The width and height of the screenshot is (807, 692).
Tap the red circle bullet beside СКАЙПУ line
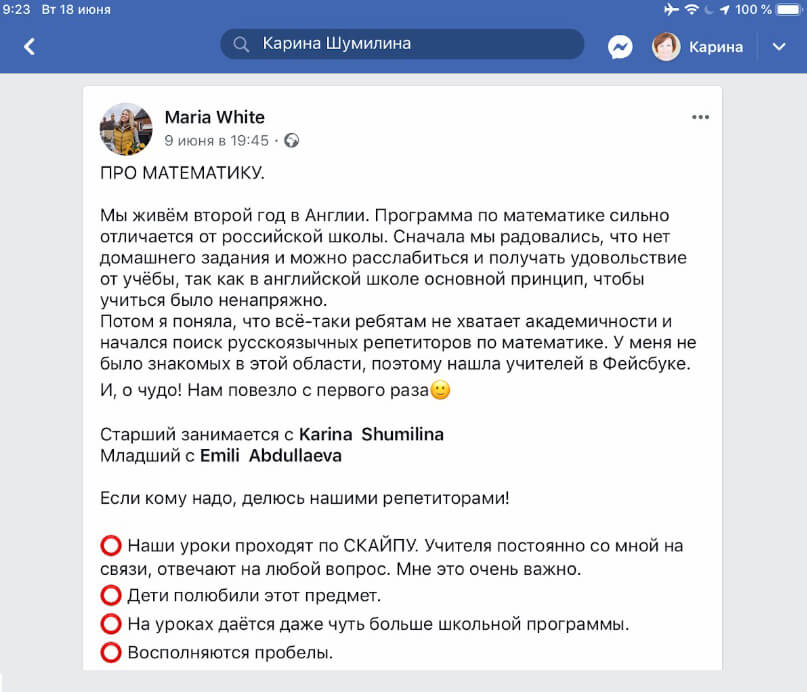110,545
